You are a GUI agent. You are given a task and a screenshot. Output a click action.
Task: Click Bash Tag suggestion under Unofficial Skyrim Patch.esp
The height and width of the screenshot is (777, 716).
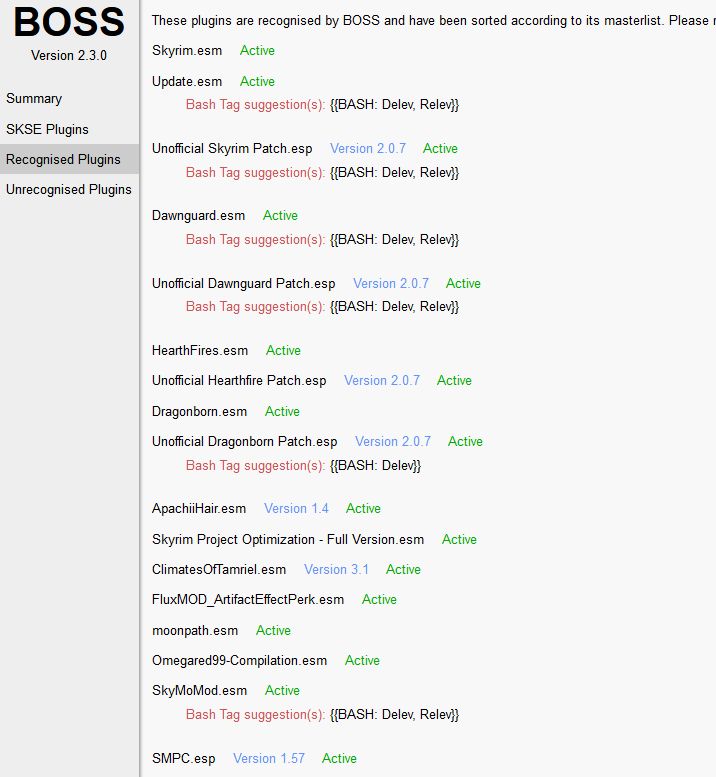click(x=322, y=173)
